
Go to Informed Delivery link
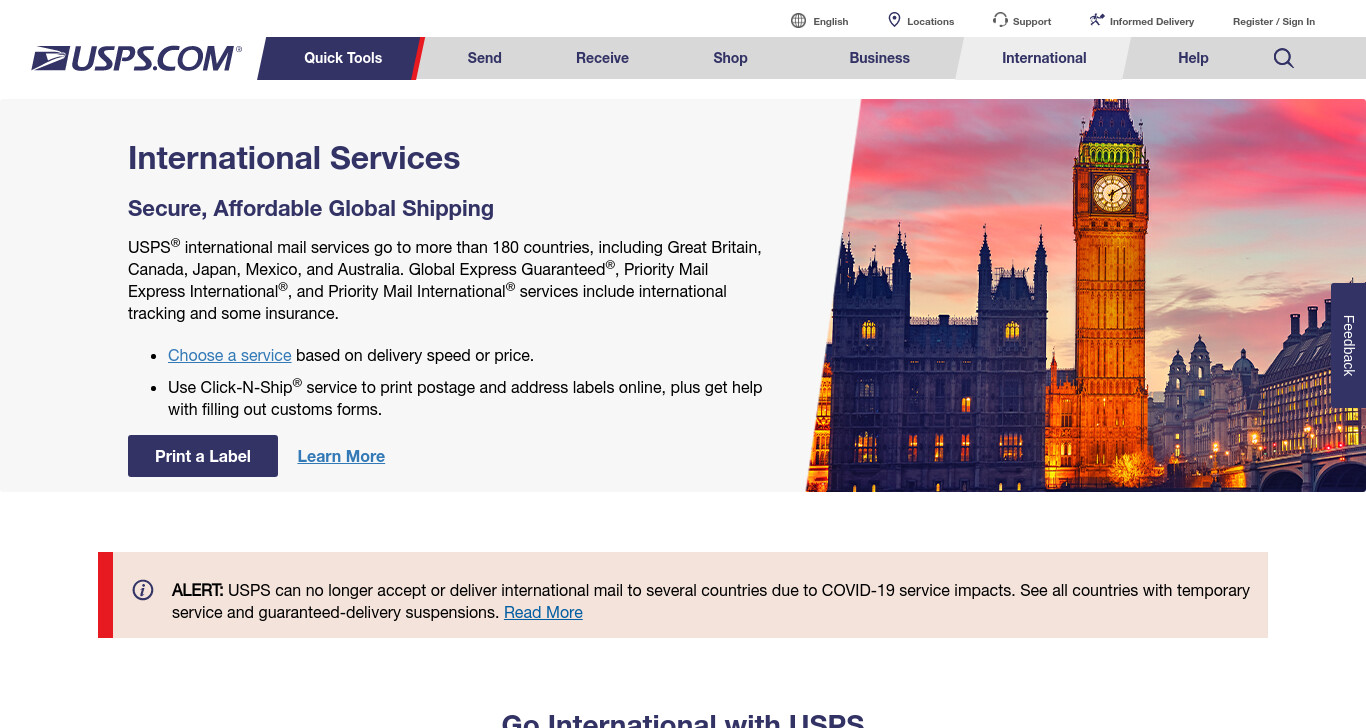(x=1152, y=21)
